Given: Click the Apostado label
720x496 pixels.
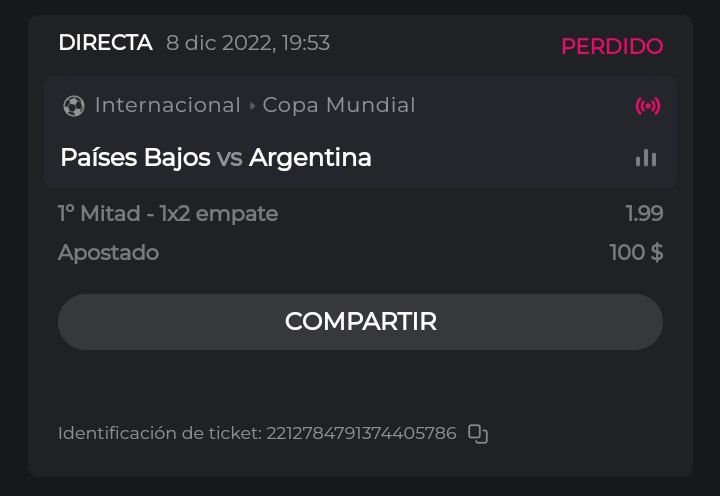Looking at the screenshot, I should [108, 252].
